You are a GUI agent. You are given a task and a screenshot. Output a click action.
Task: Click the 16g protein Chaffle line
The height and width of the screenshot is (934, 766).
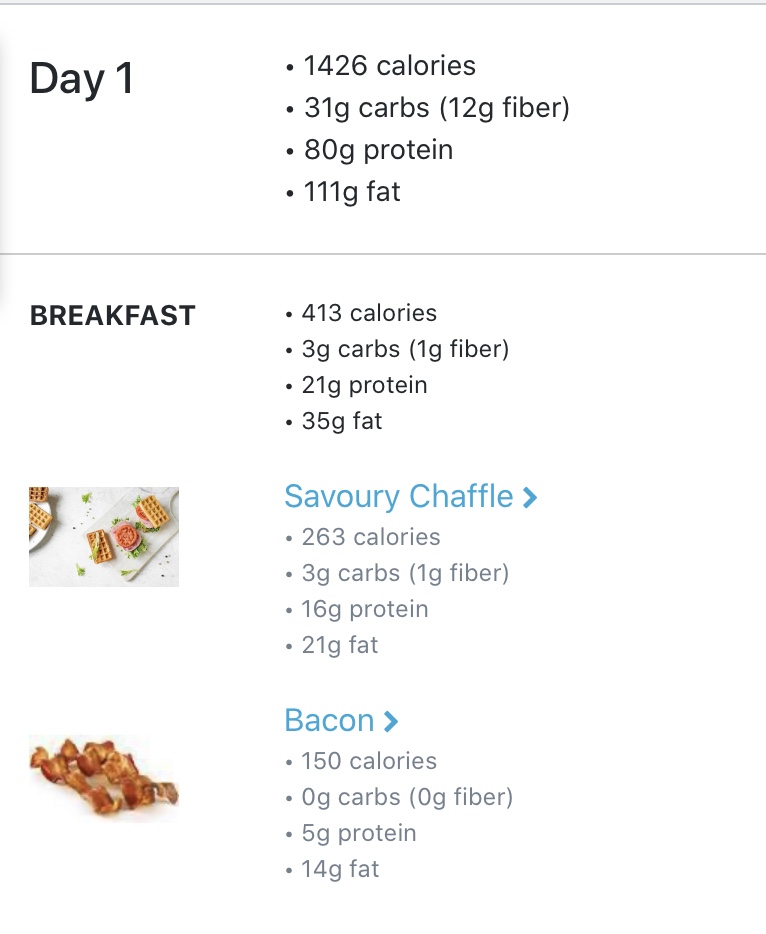pyautogui.click(x=364, y=609)
